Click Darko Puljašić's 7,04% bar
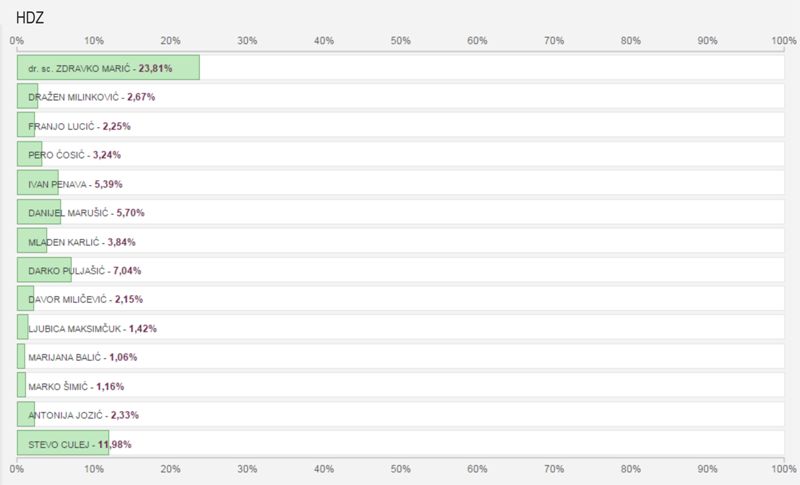Screen dimensions: 800x485 (x=44, y=270)
